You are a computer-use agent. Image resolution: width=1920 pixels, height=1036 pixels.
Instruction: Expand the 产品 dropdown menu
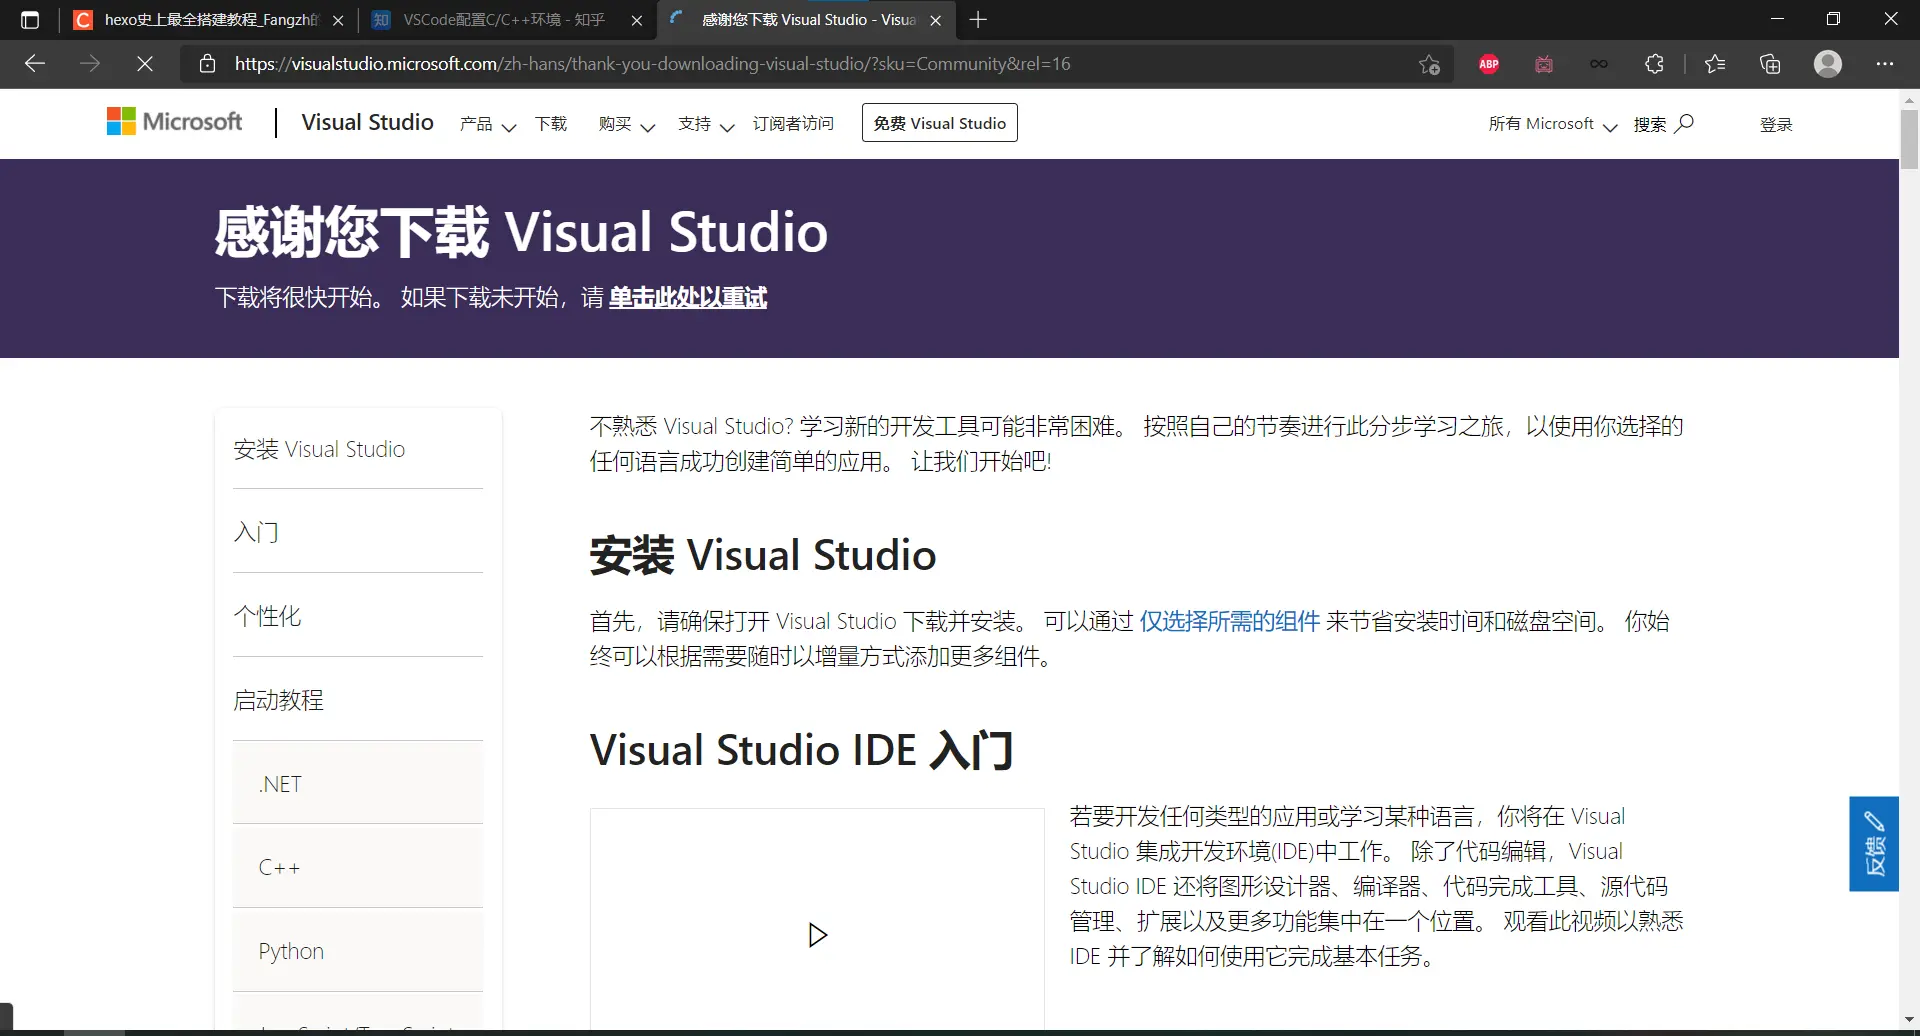tap(487, 124)
